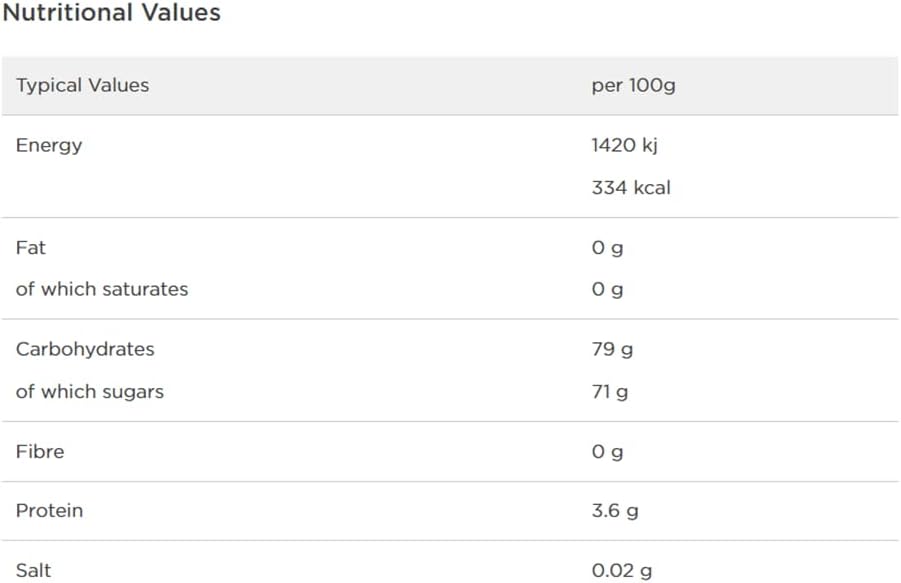Select the 1420 kj energy value
This screenshot has height=583, width=901.
pos(624,145)
